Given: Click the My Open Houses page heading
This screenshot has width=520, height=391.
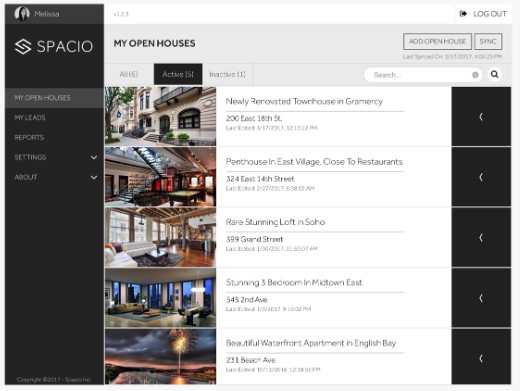Looking at the screenshot, I should [x=154, y=43].
